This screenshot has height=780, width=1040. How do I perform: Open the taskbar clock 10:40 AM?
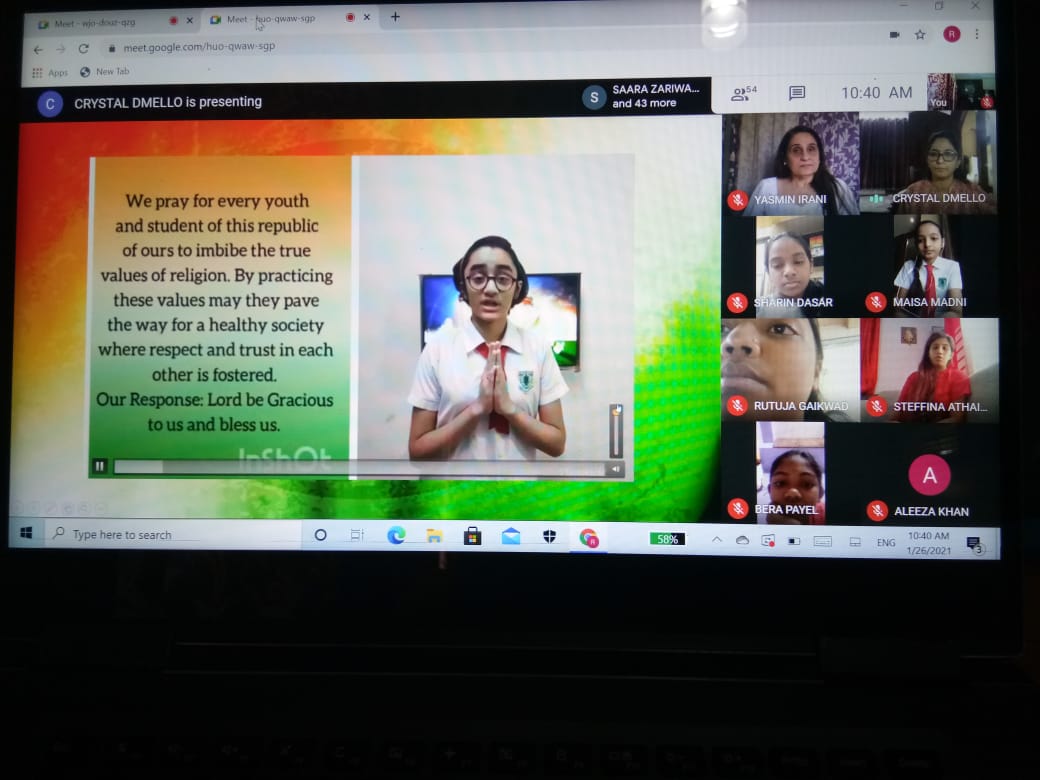point(929,543)
